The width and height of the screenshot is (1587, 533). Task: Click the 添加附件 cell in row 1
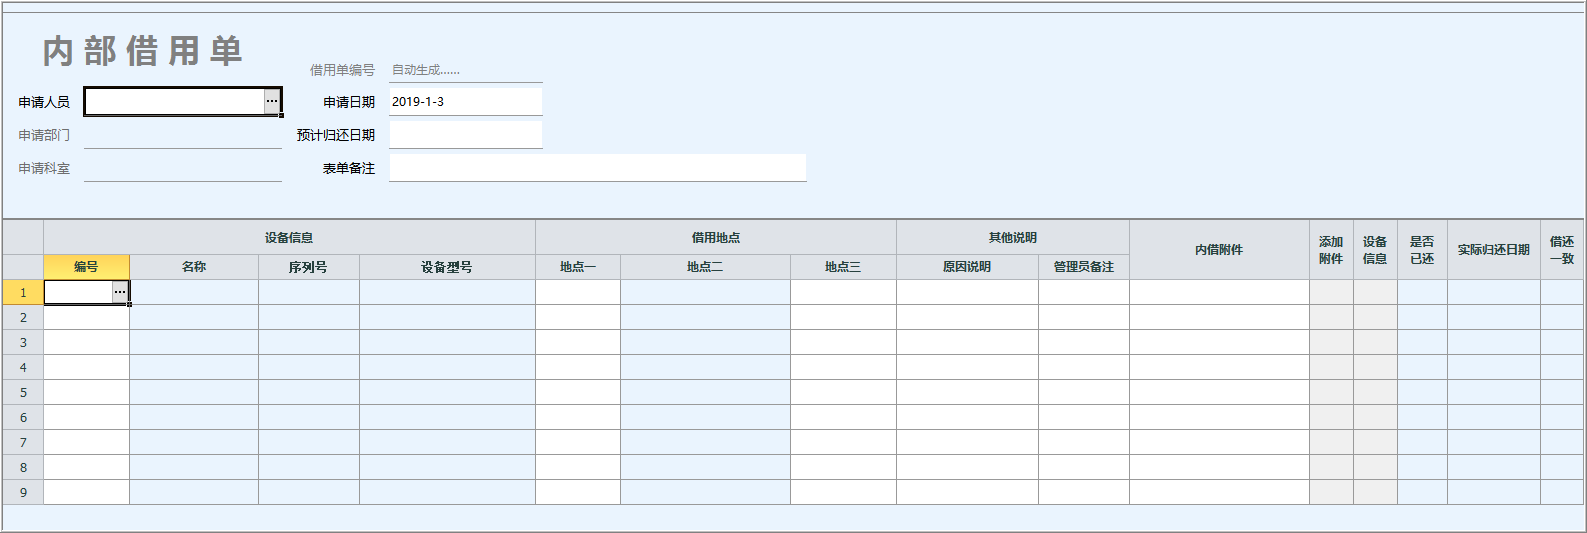click(1331, 292)
